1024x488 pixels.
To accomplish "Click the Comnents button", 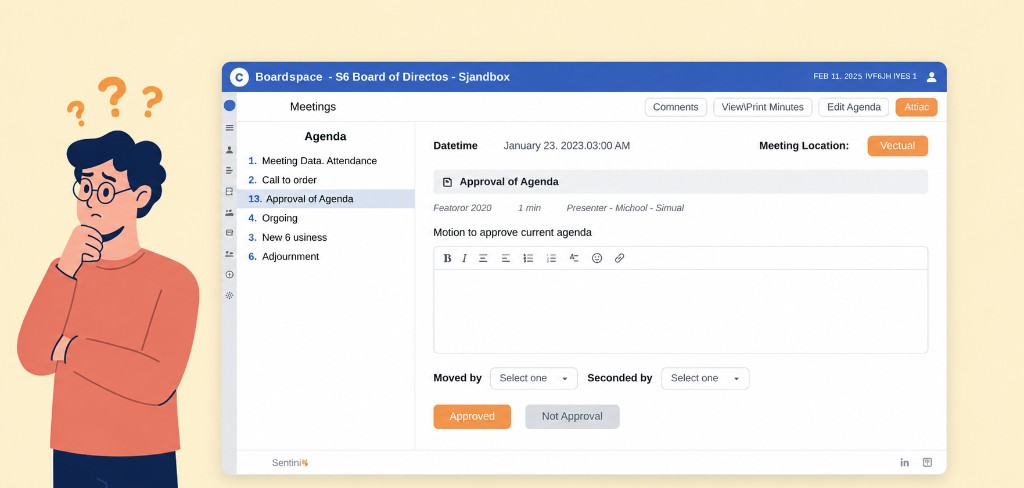I will coord(675,107).
